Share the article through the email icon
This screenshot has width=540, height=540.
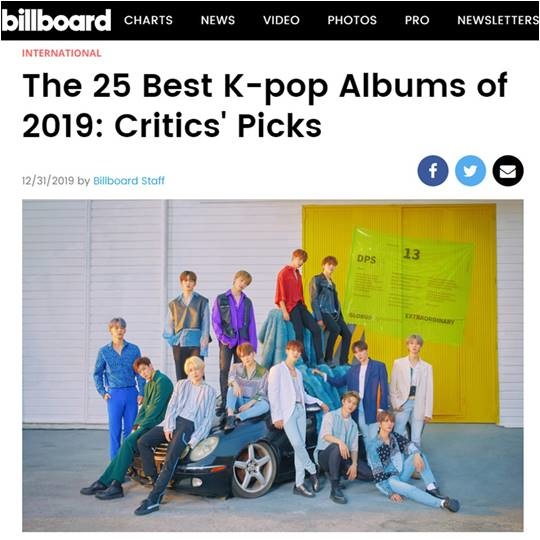pos(508,171)
